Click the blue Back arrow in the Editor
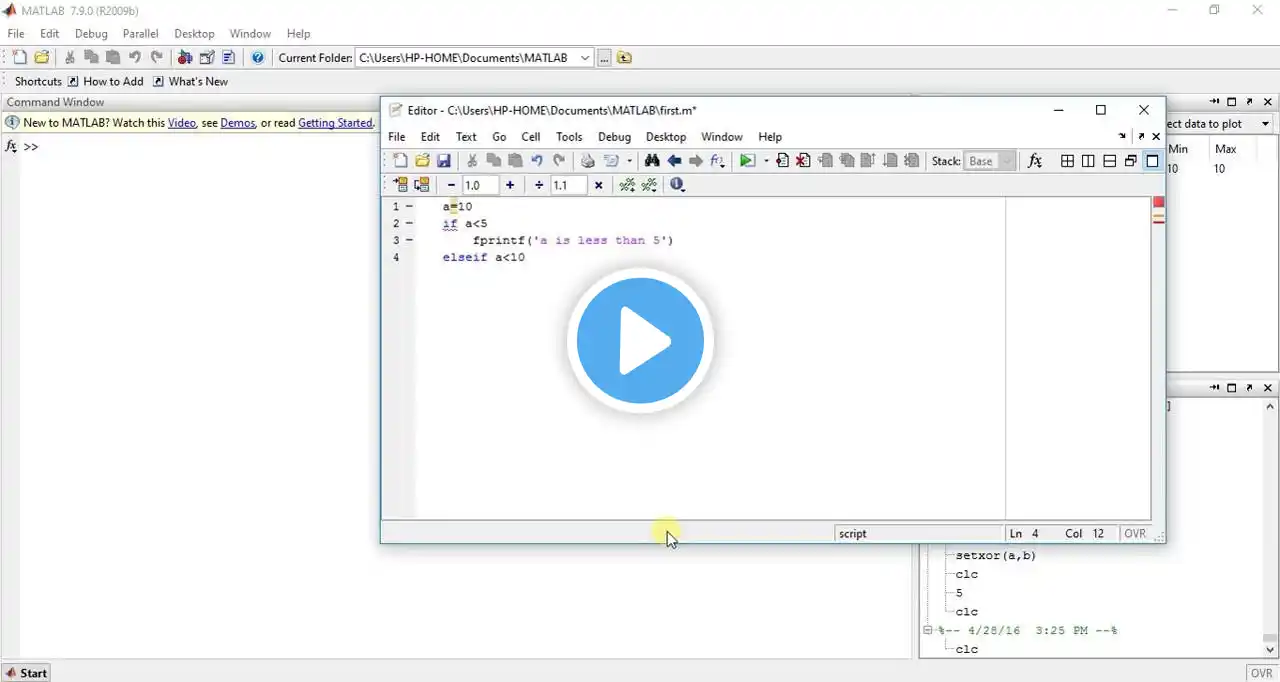Screen dimensions: 1280x682 674,161
